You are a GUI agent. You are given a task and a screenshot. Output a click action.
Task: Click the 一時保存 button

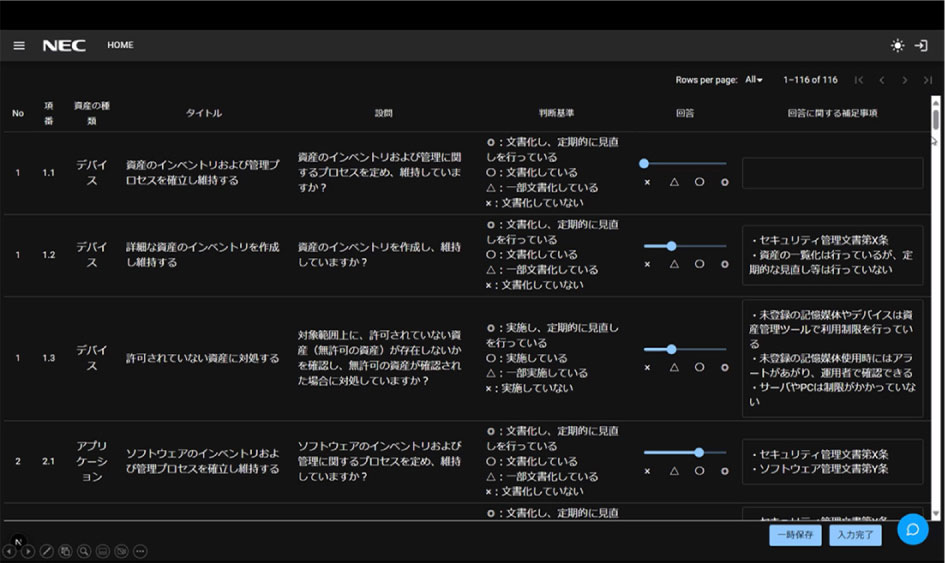[x=795, y=536]
